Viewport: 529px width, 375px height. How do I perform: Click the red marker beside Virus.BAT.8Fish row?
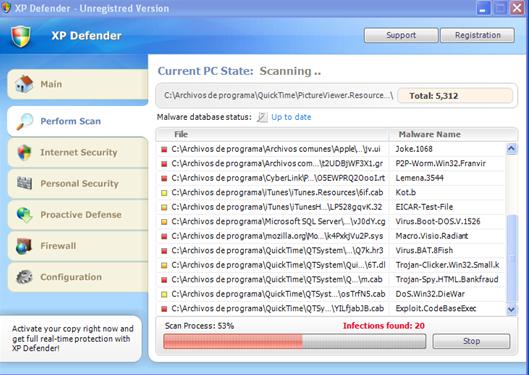tap(164, 251)
